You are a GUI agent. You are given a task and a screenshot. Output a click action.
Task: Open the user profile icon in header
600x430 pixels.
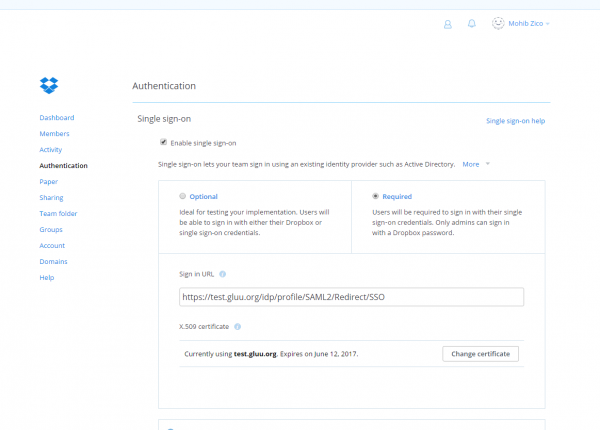point(447,23)
